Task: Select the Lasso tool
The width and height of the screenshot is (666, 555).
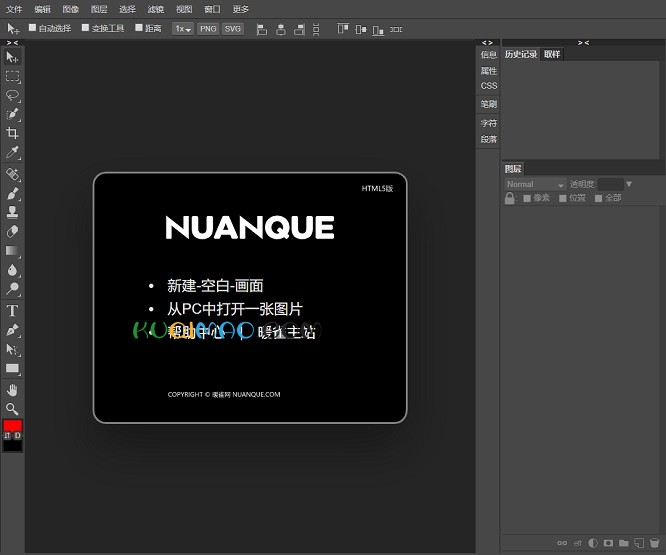Action: pyautogui.click(x=12, y=95)
